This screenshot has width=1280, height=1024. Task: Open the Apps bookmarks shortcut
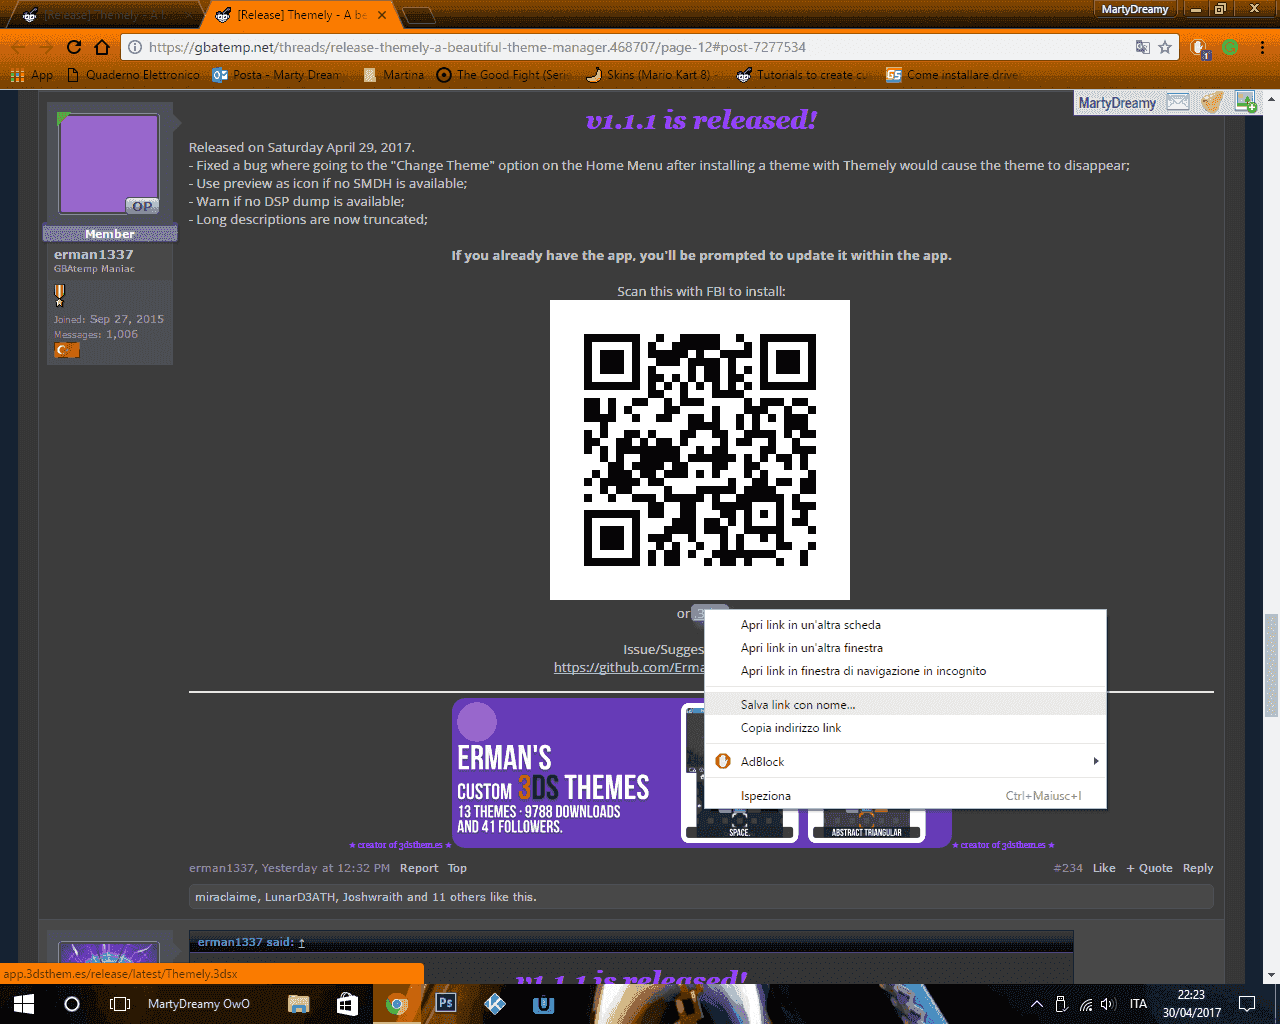(31, 75)
